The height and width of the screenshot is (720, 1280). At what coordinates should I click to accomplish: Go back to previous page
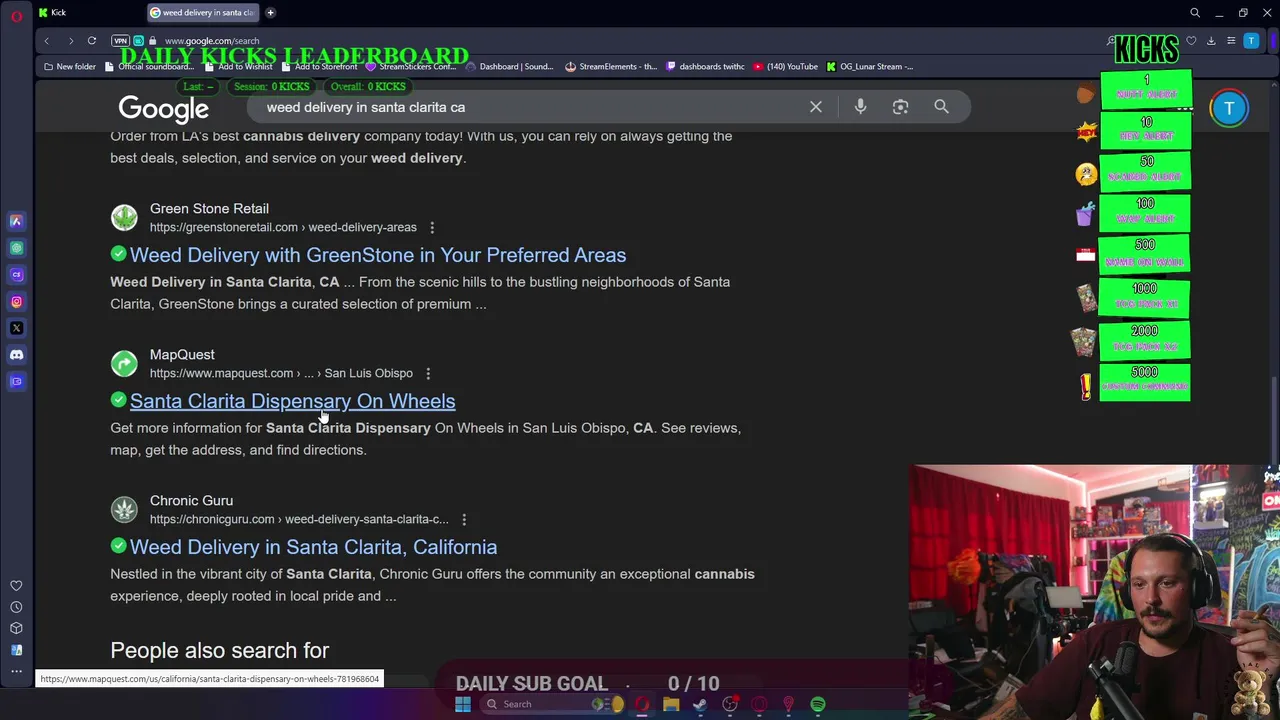(x=47, y=41)
